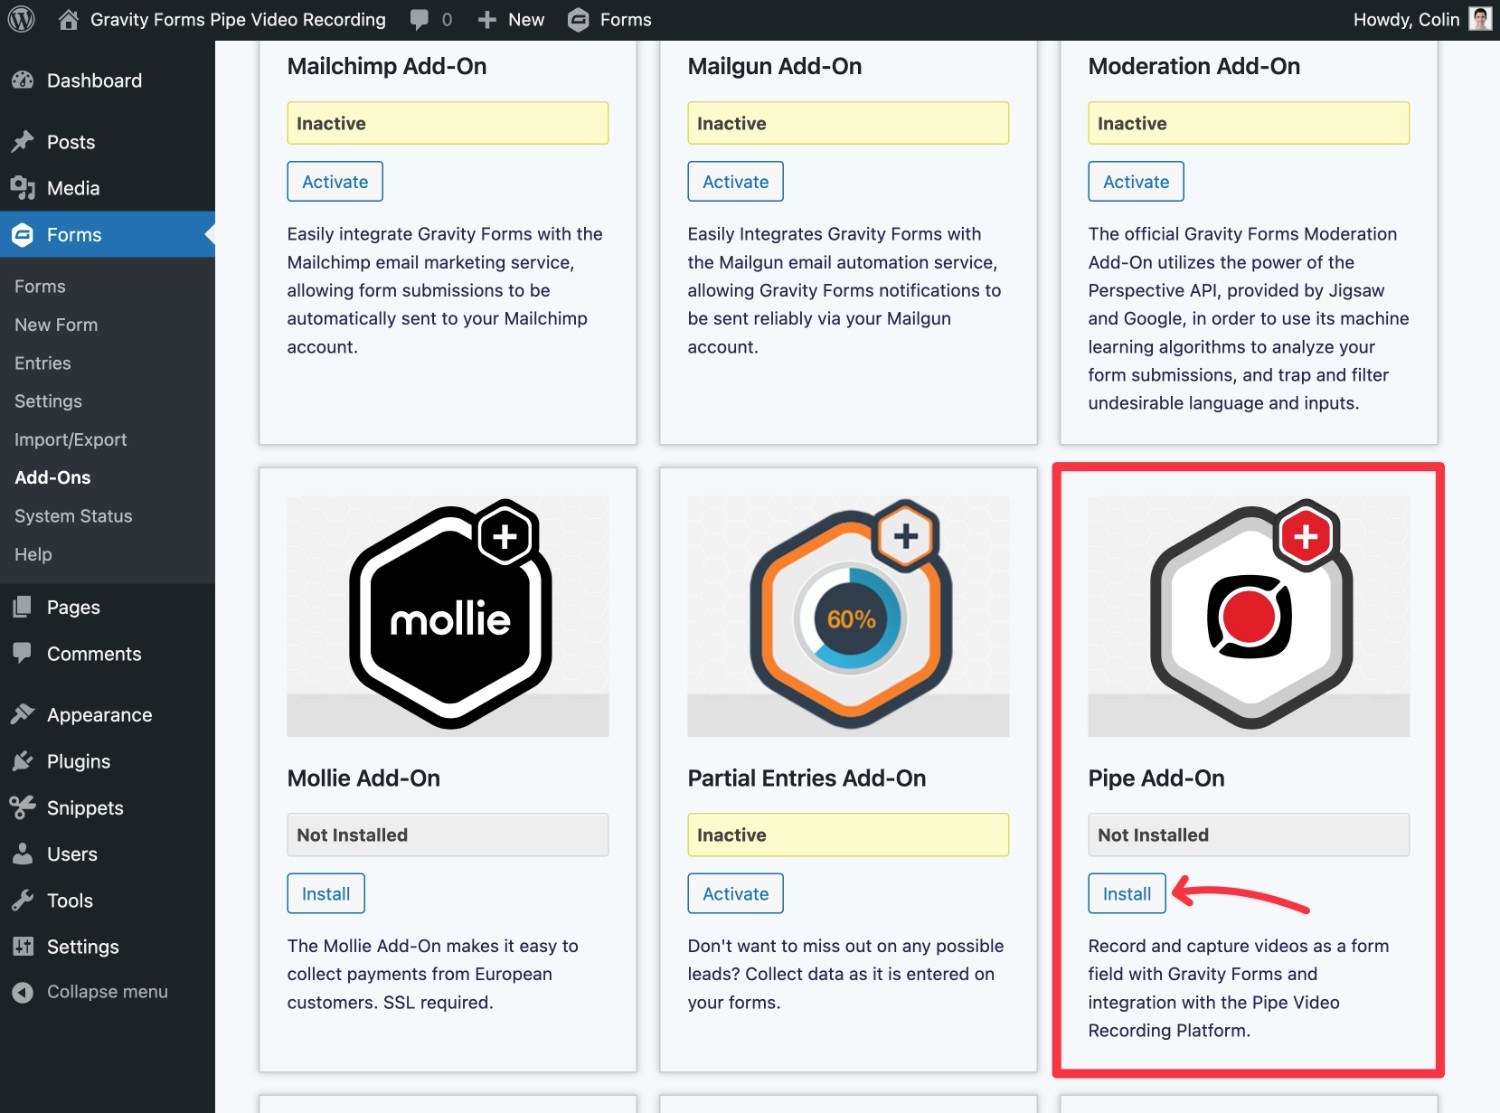
Task: Click the Collapse menu arrow icon
Action: 23,992
